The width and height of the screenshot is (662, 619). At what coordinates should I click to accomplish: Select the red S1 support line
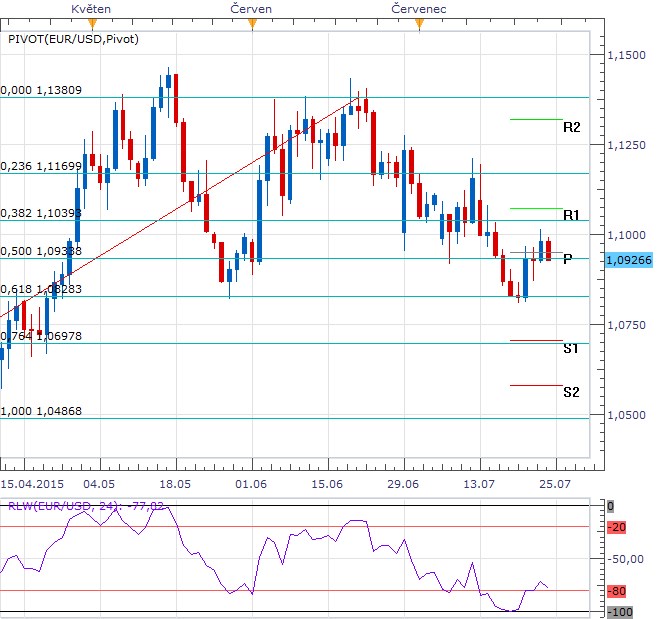[536, 340]
